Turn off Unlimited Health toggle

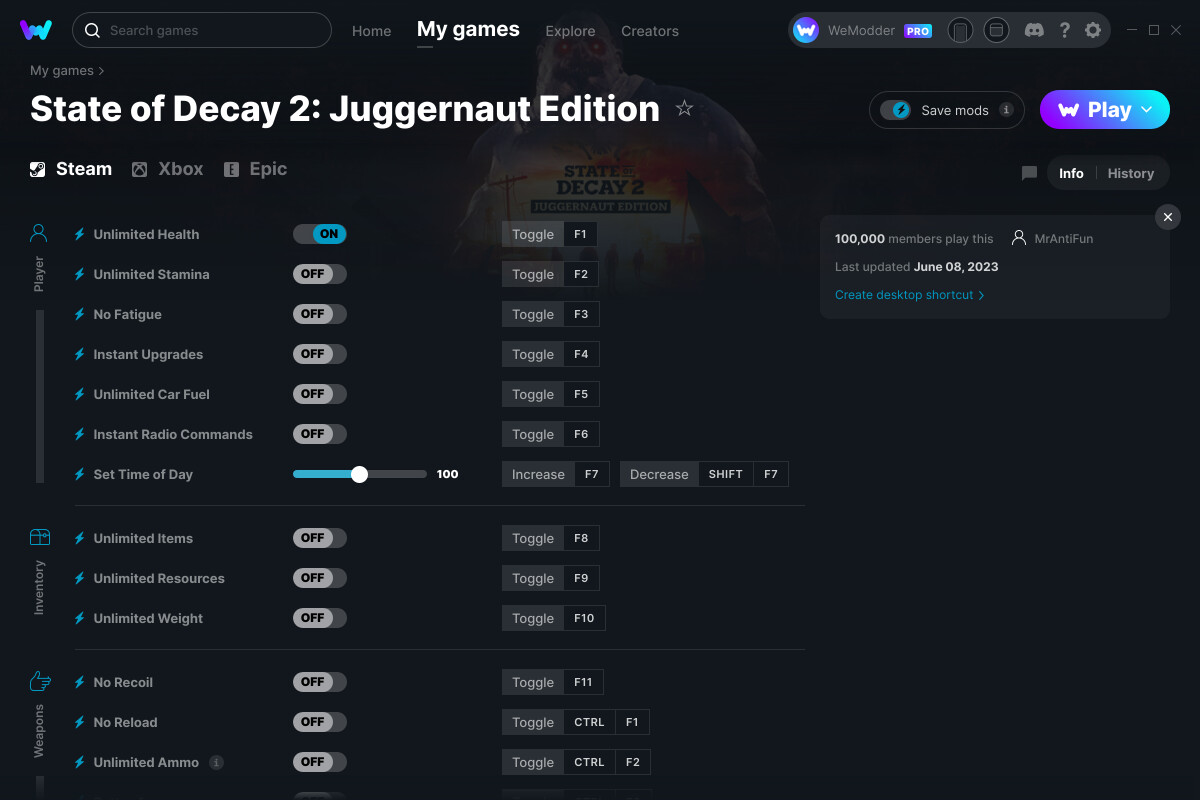pos(320,234)
